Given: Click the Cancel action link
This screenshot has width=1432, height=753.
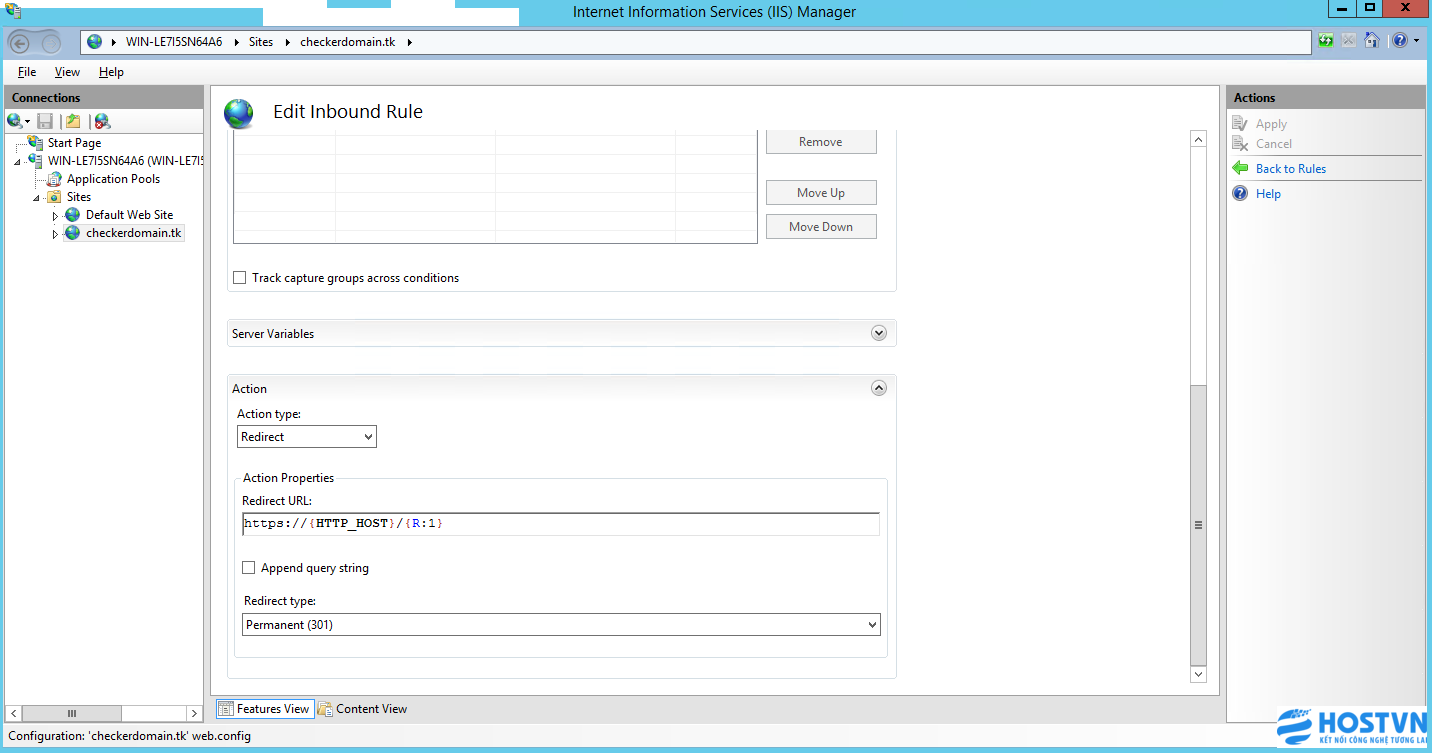Looking at the screenshot, I should [1274, 144].
